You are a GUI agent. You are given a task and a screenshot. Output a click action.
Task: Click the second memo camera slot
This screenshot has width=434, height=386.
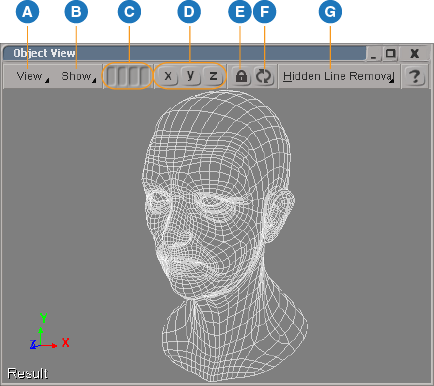tap(122, 76)
